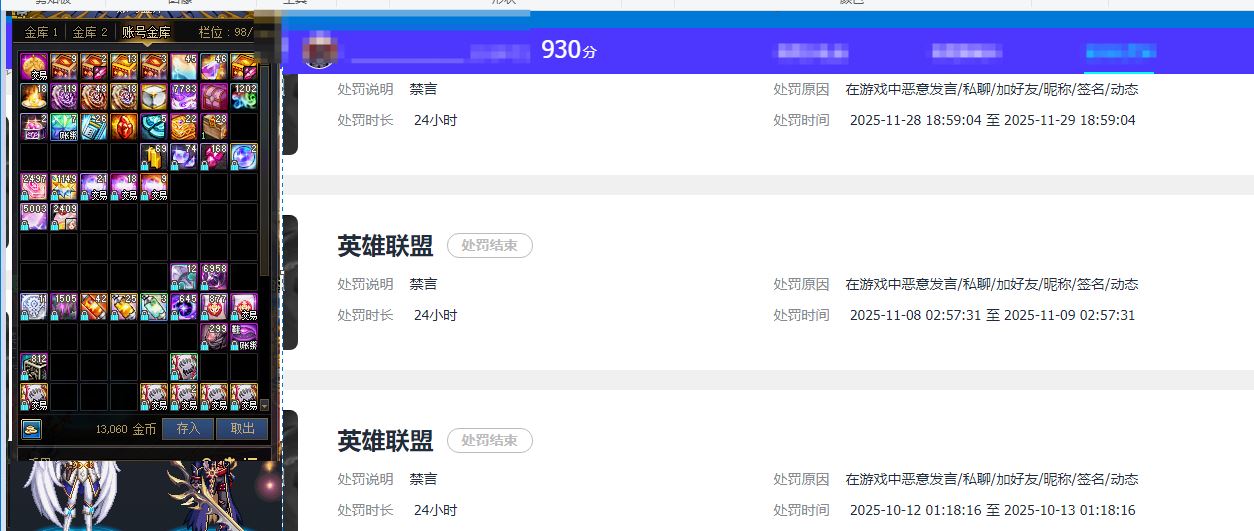Select the vault item with count 1202
This screenshot has width=1254, height=531.
pos(244,97)
